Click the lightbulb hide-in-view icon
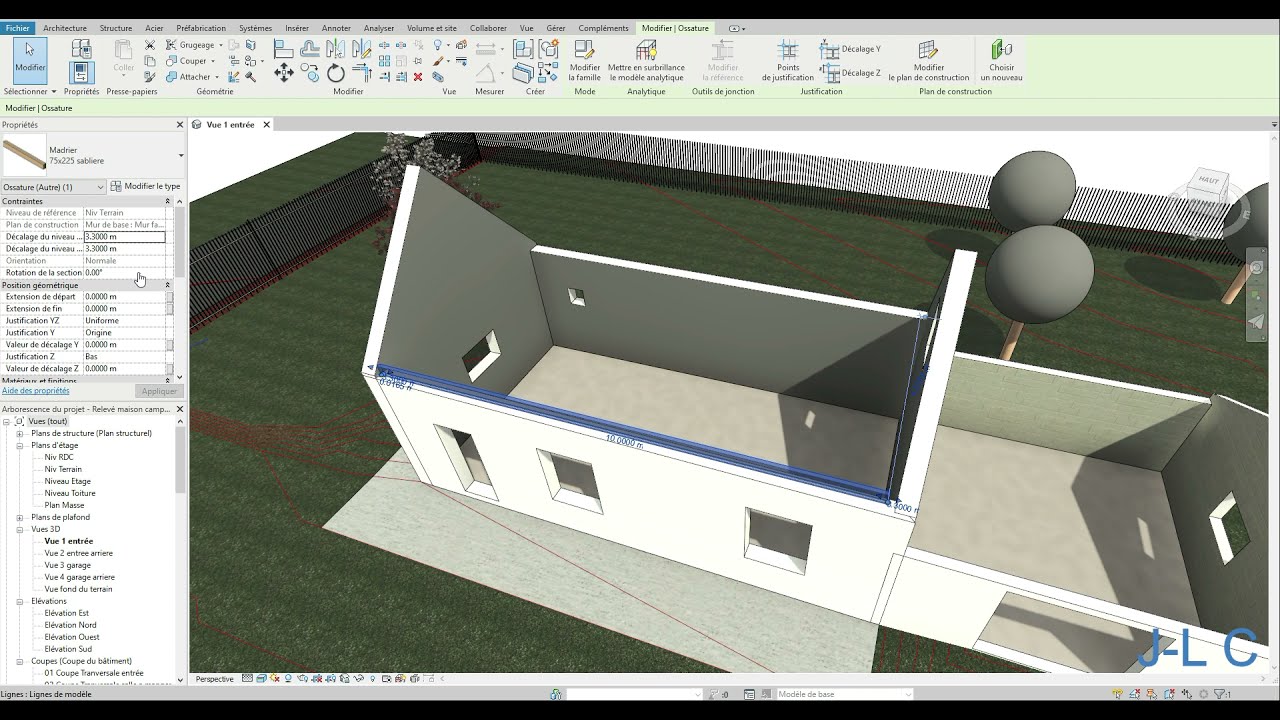The height and width of the screenshot is (720, 1280). pyautogui.click(x=437, y=46)
